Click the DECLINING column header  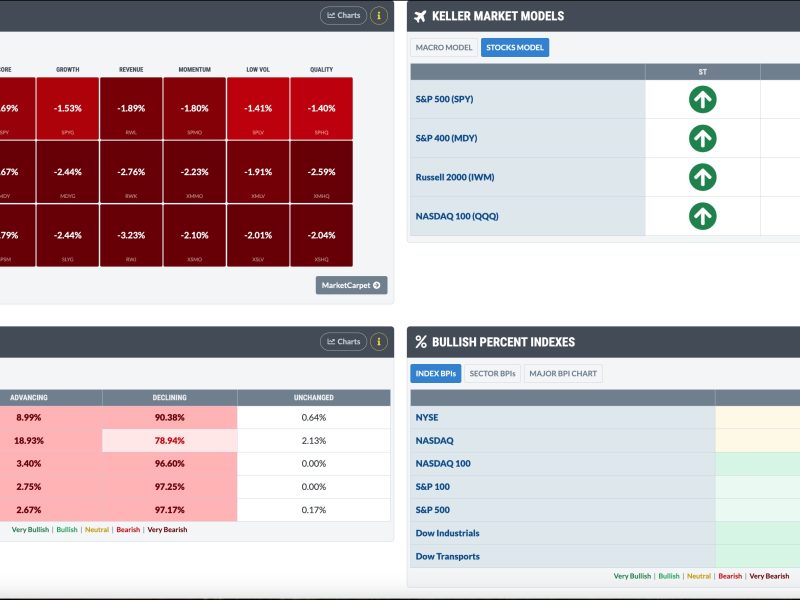point(169,397)
